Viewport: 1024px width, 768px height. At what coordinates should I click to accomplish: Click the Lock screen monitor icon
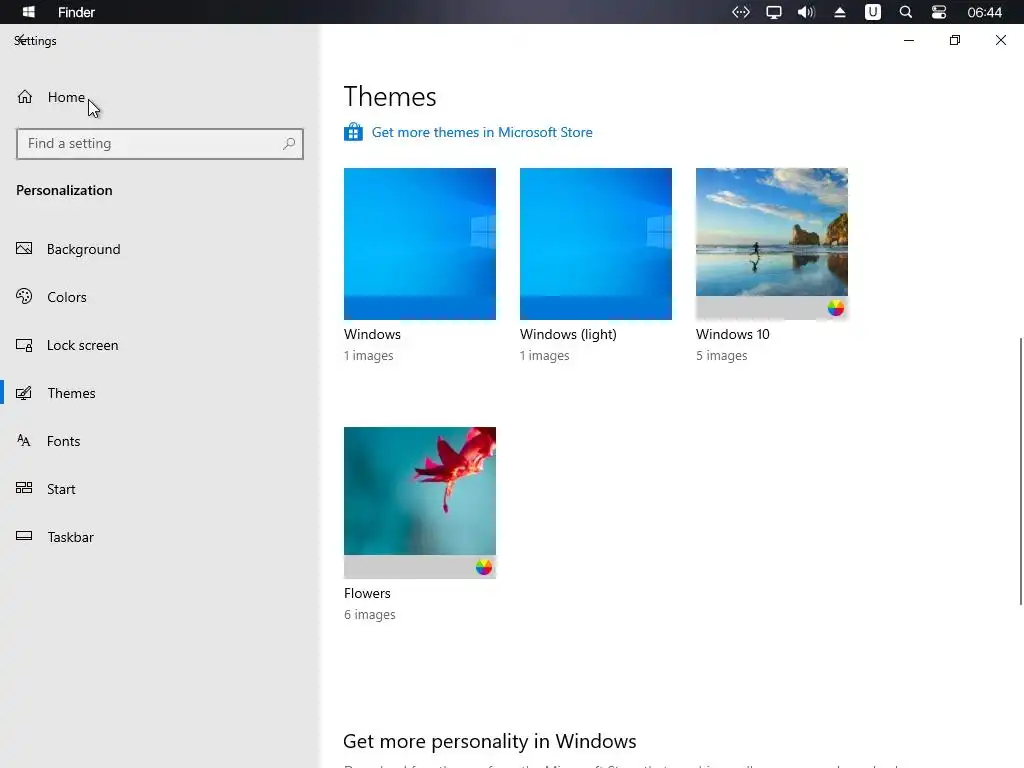point(24,345)
